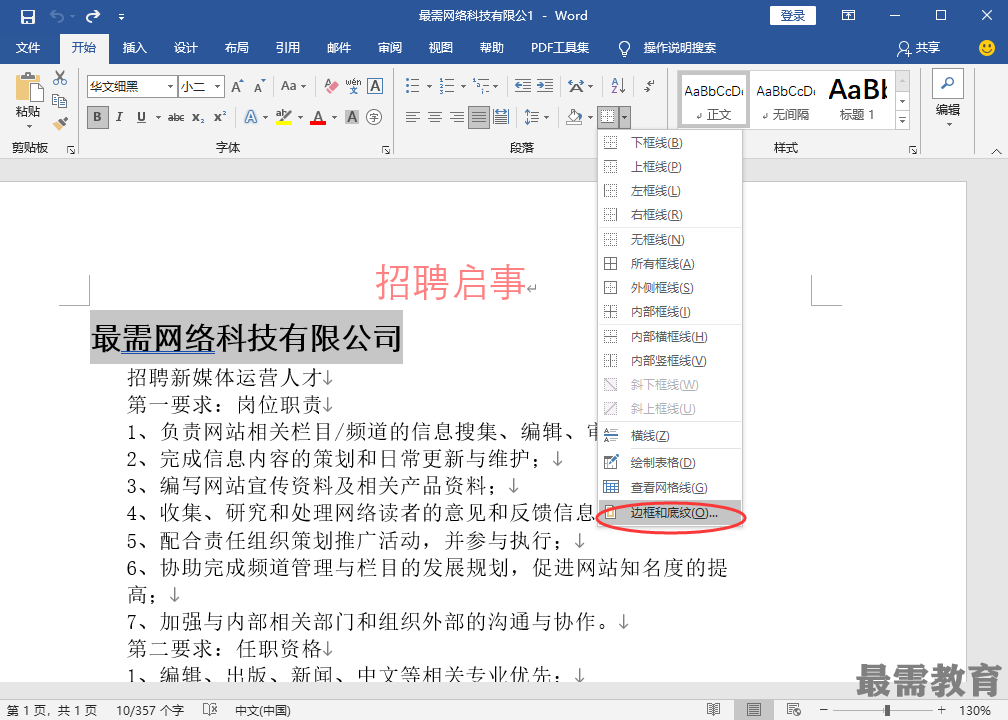
Task: Open the Change Case Aa dropdown
Action: click(x=293, y=86)
